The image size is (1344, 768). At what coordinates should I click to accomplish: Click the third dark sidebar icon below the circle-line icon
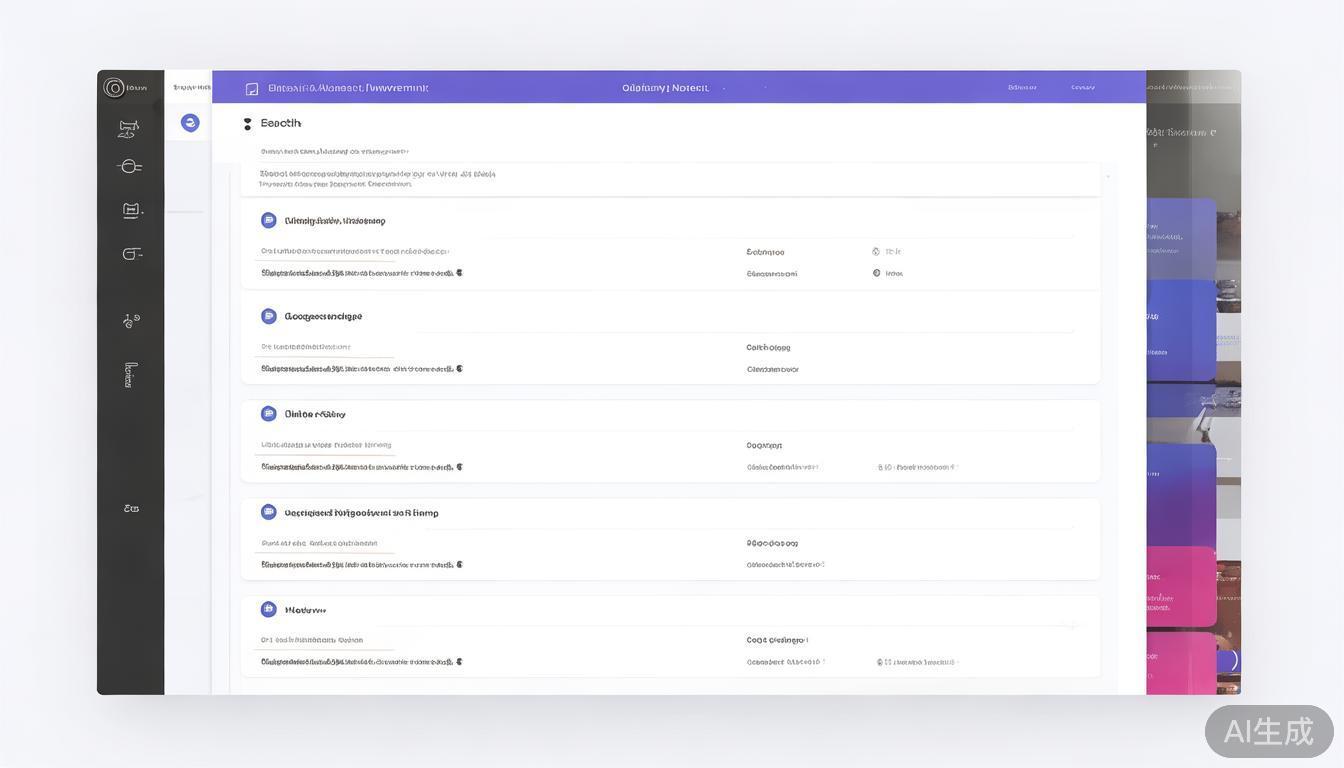point(132,210)
